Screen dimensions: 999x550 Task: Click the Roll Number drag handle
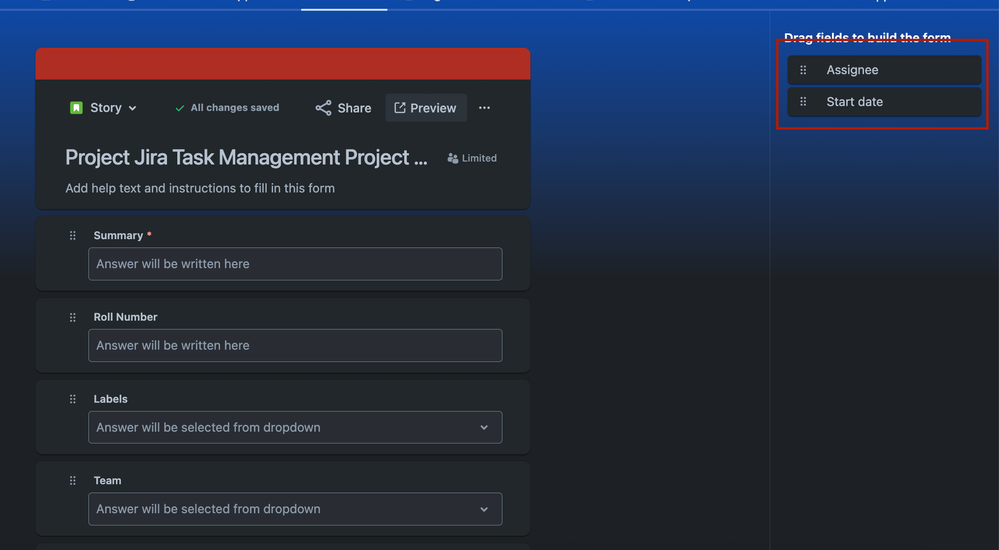(x=73, y=317)
